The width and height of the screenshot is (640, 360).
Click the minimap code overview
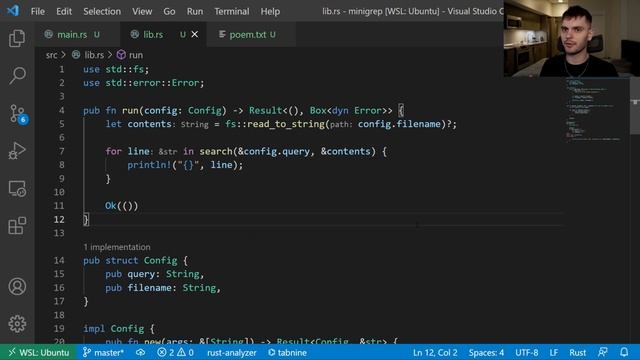pos(594,109)
